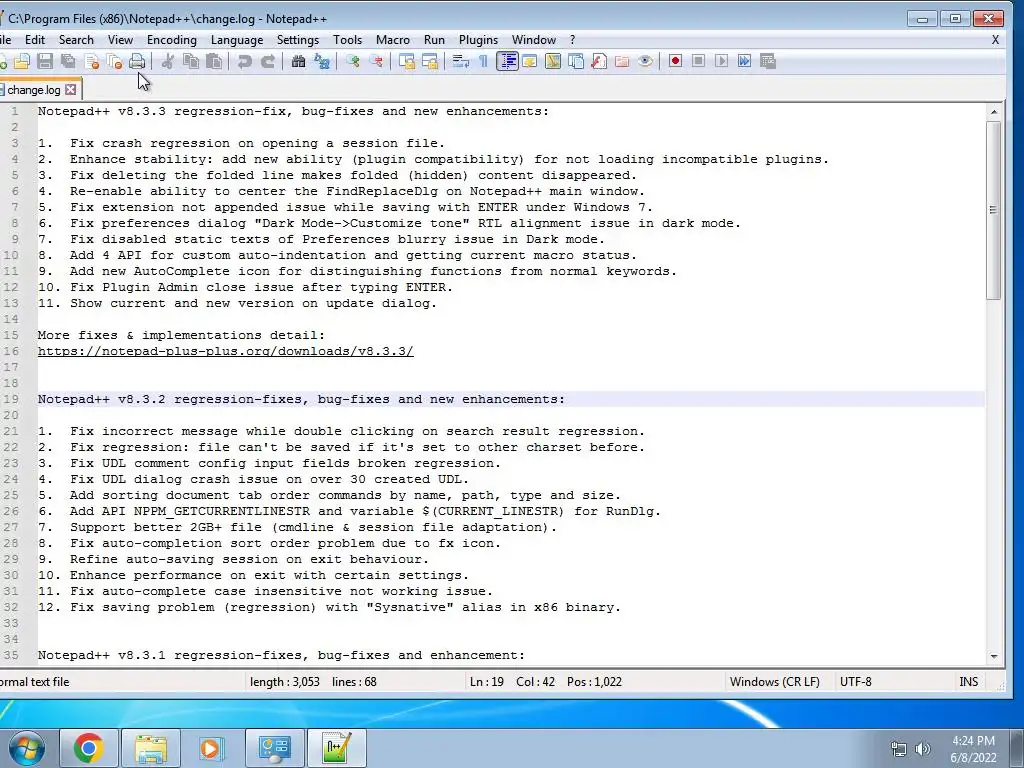
Task: Click the Save All toolbar icon
Action: pyautogui.click(x=68, y=61)
